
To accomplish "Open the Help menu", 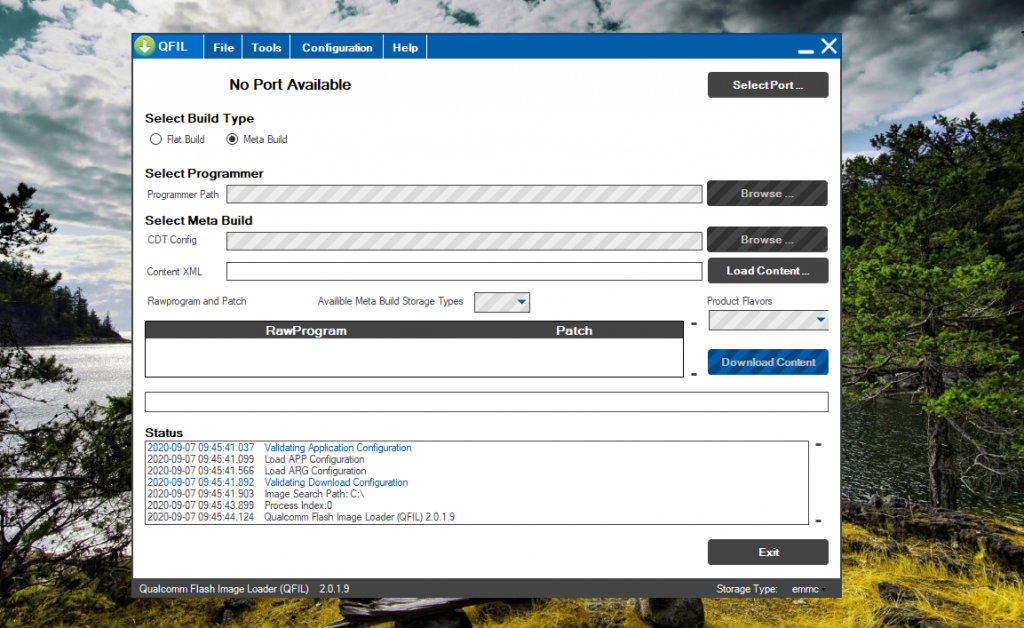I will tap(405, 48).
